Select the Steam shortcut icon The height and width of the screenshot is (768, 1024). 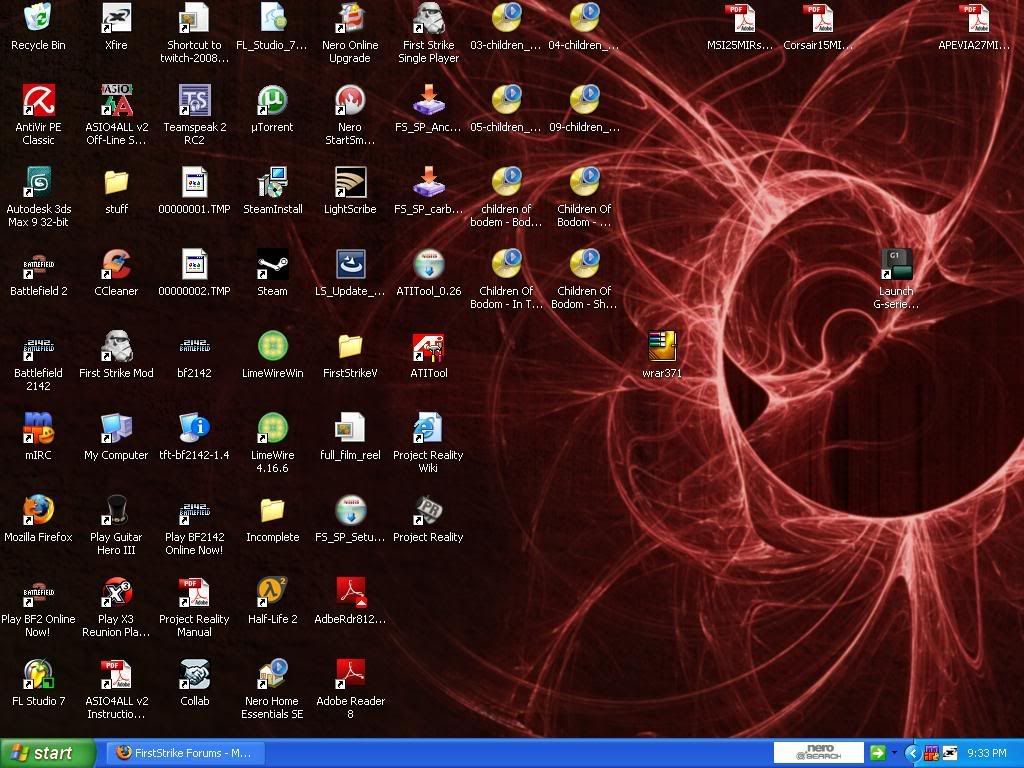click(x=272, y=264)
